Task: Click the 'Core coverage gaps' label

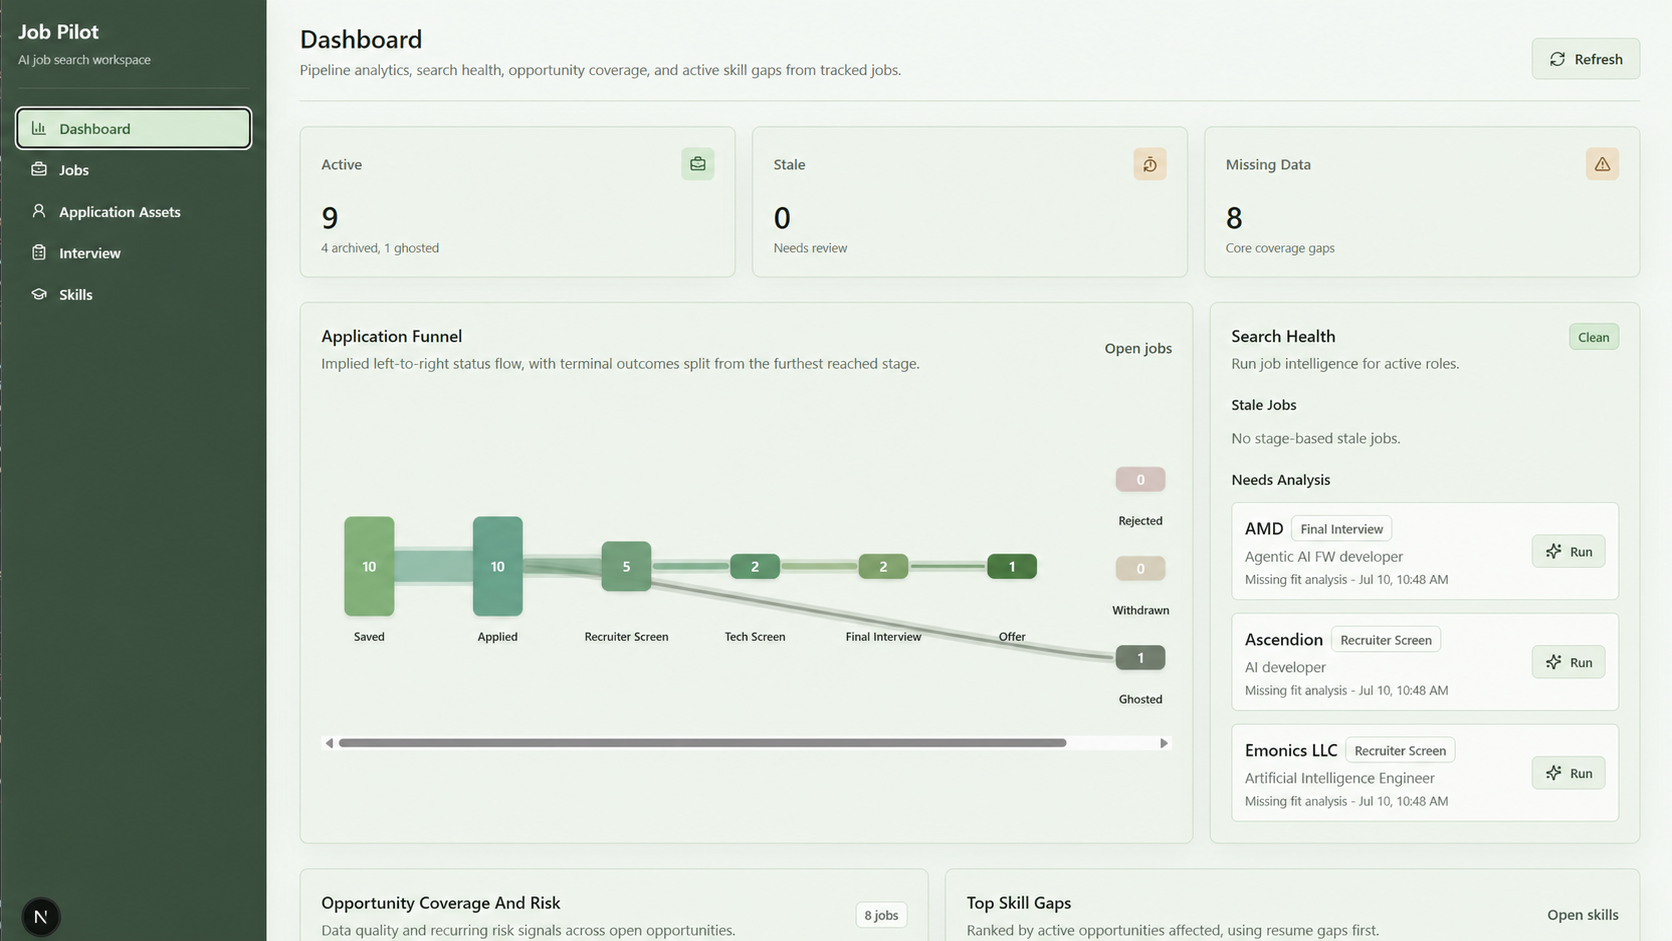Action: [1280, 248]
